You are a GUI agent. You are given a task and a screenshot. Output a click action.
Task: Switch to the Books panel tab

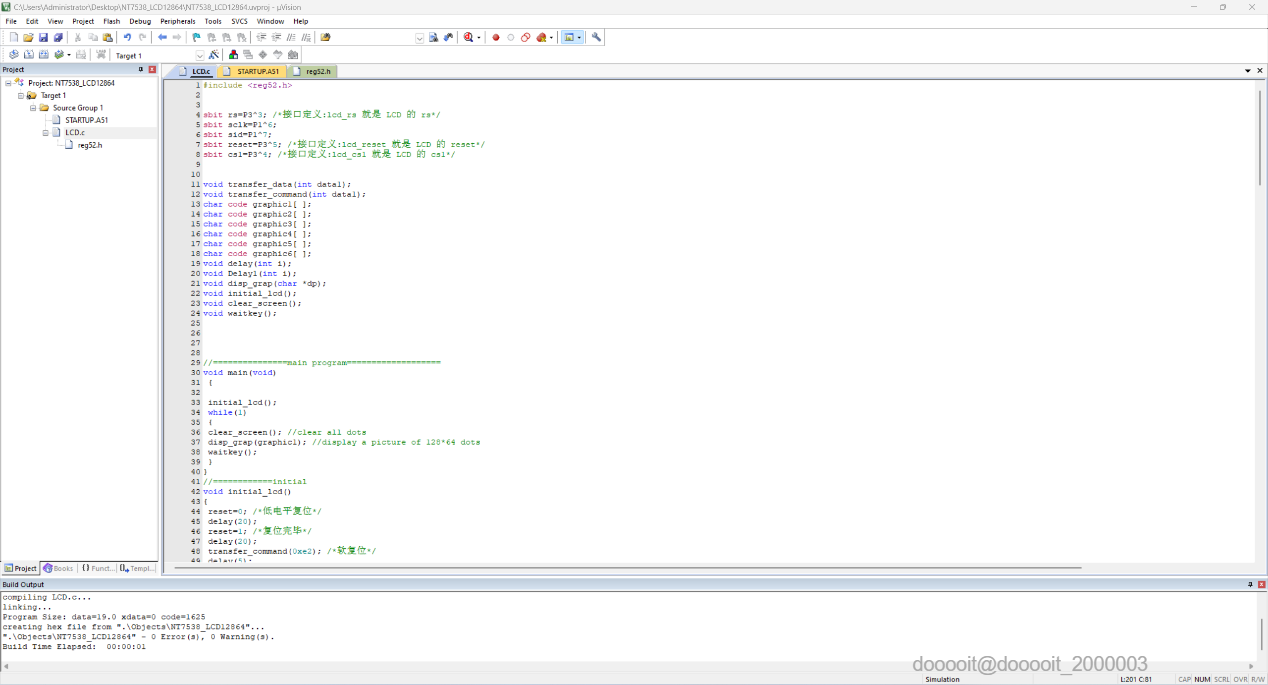(58, 568)
